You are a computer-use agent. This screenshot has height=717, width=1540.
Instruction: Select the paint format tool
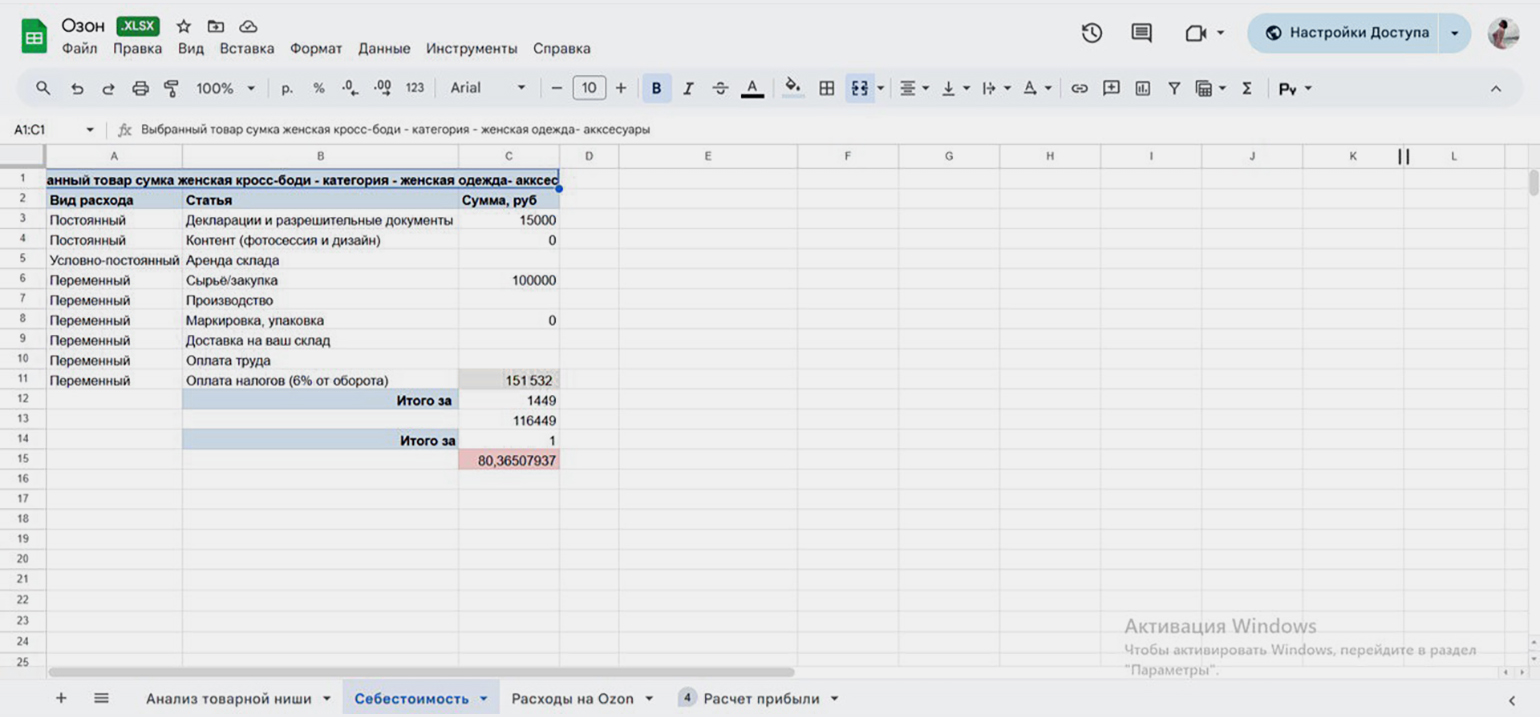[x=170, y=89]
